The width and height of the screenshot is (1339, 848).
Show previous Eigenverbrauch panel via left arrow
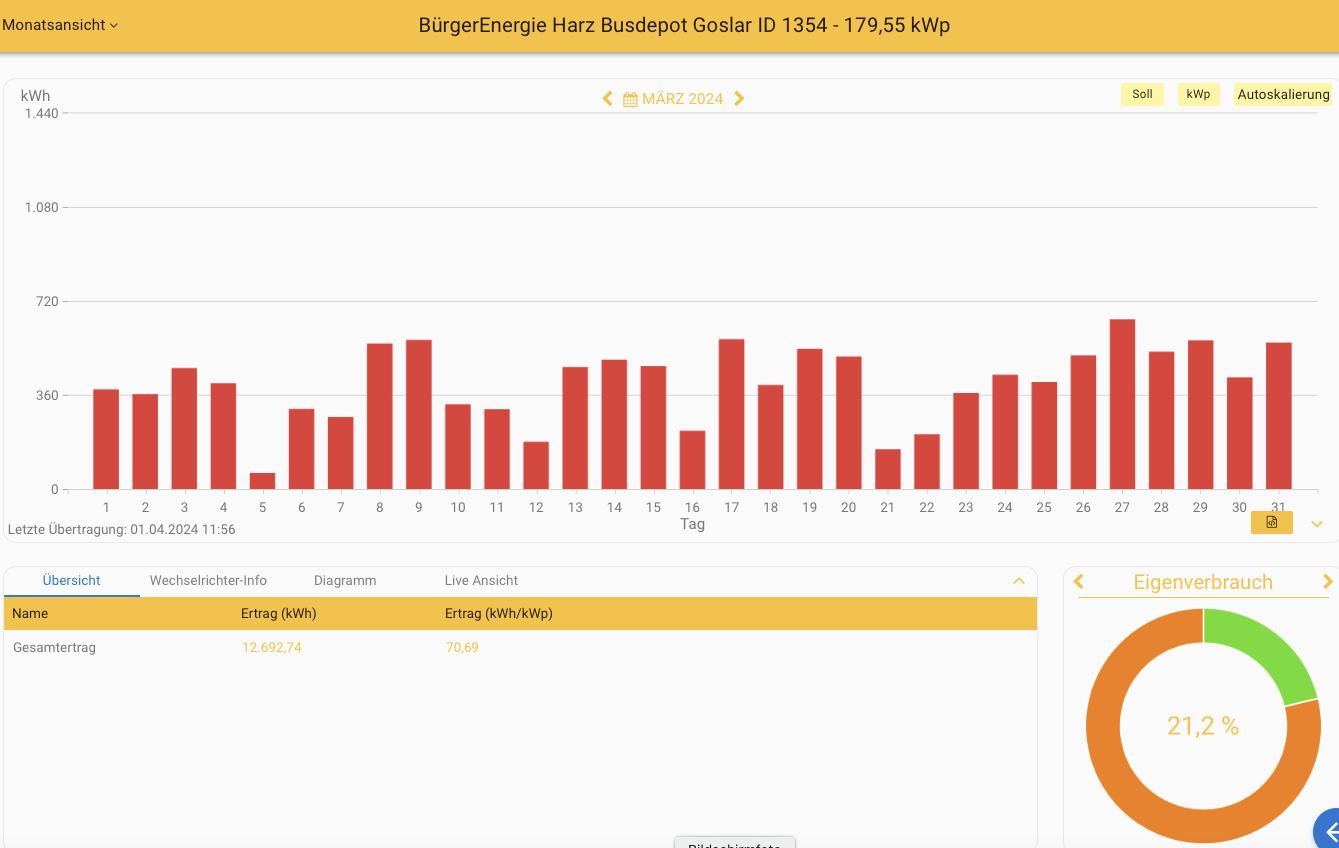coord(1079,582)
